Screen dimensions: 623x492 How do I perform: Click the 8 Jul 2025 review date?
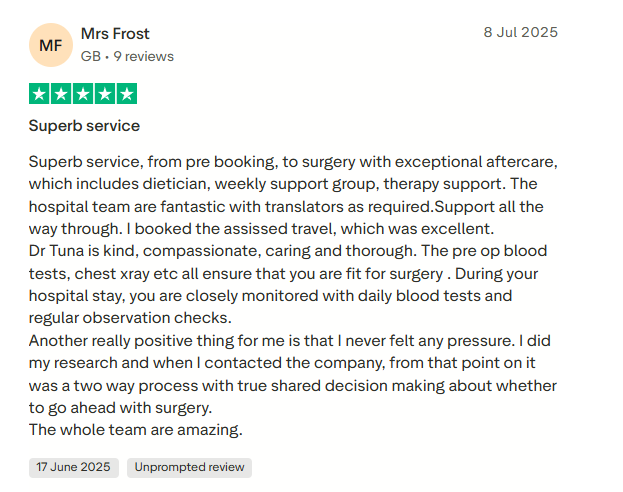[520, 32]
